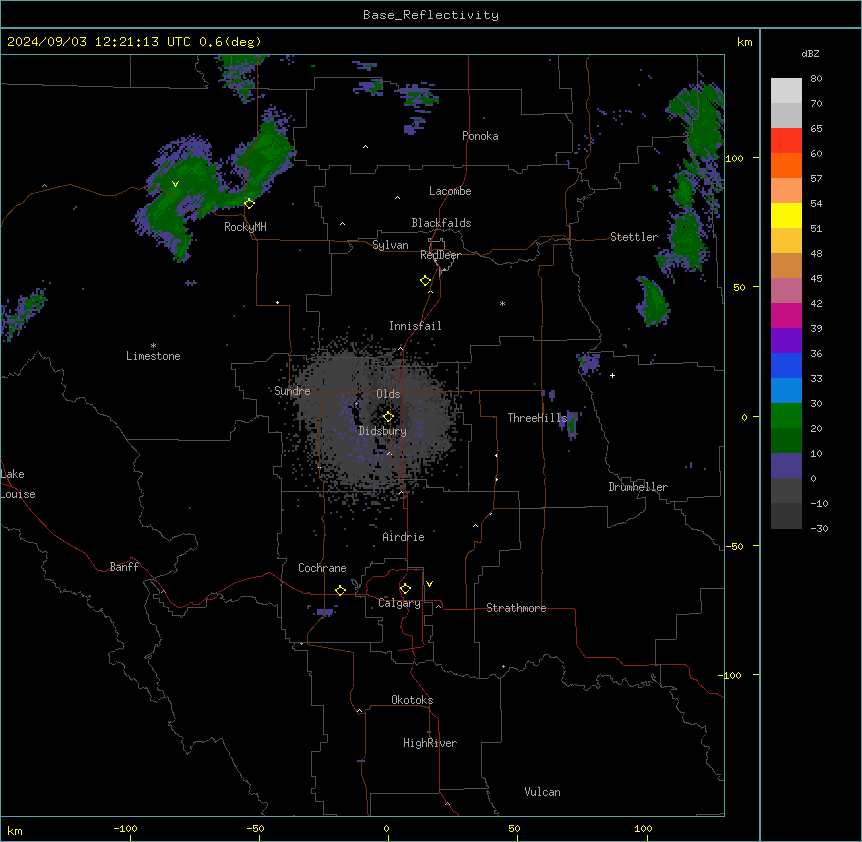This screenshot has height=842, width=862.
Task: Pick the white 80-70 dBZ legend swatch
Action: tap(786, 91)
